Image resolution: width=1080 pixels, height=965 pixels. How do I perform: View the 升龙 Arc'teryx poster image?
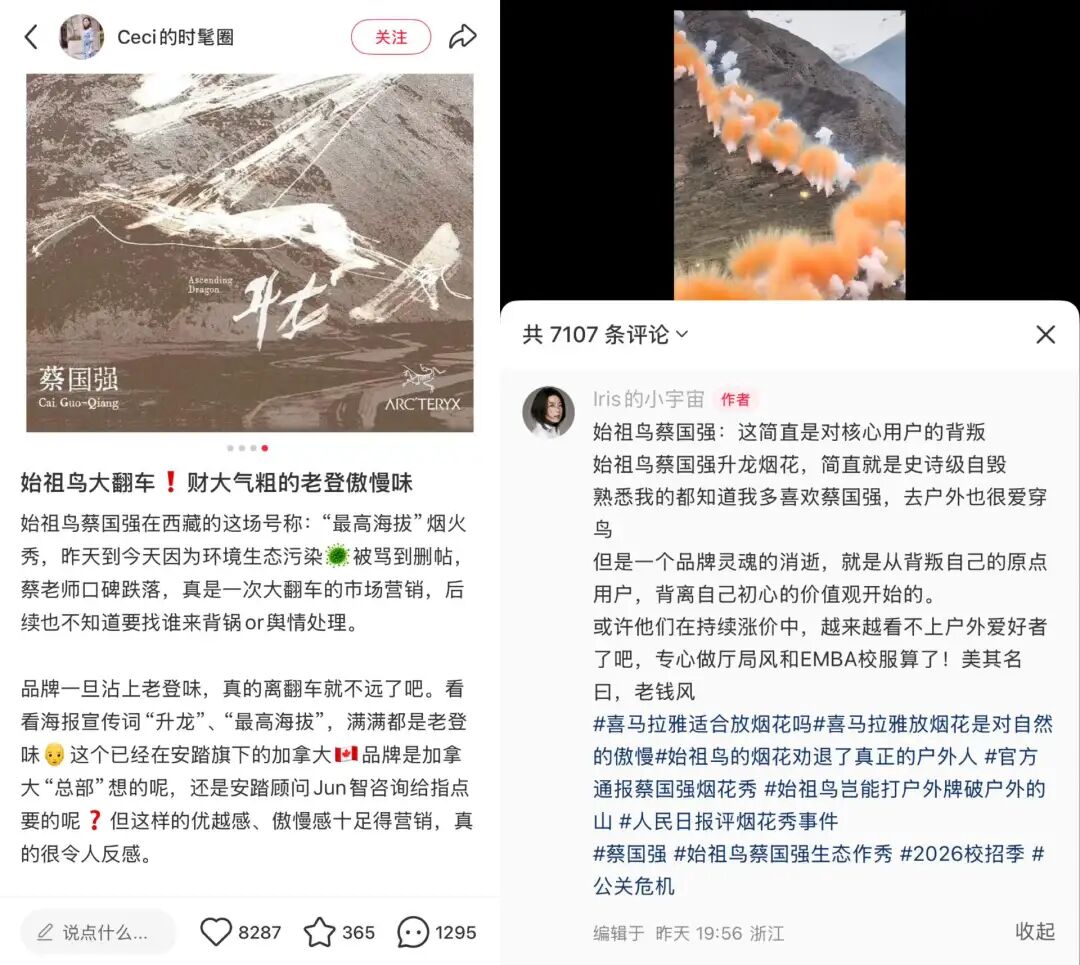(x=250, y=253)
